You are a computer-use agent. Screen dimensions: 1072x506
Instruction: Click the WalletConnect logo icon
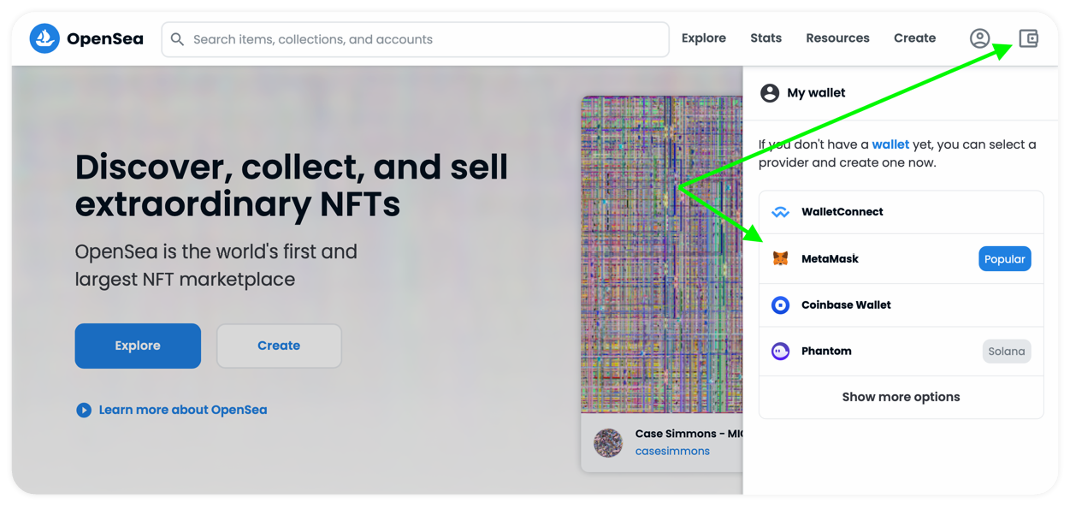click(x=780, y=212)
